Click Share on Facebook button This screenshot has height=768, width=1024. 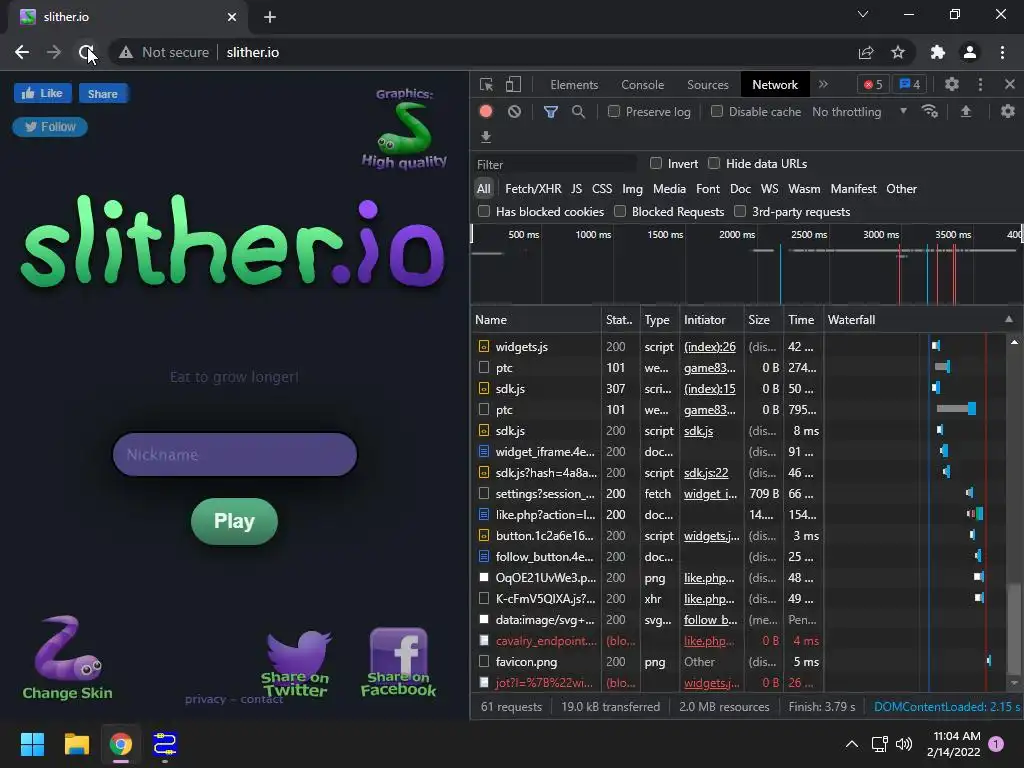point(398,662)
